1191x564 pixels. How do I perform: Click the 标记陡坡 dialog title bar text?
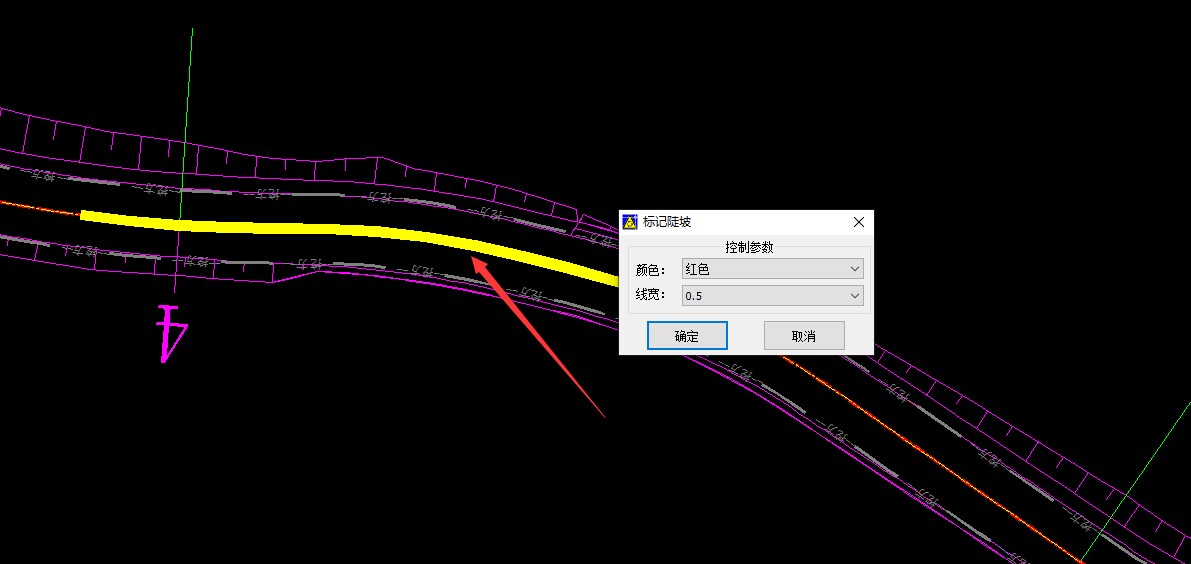667,222
